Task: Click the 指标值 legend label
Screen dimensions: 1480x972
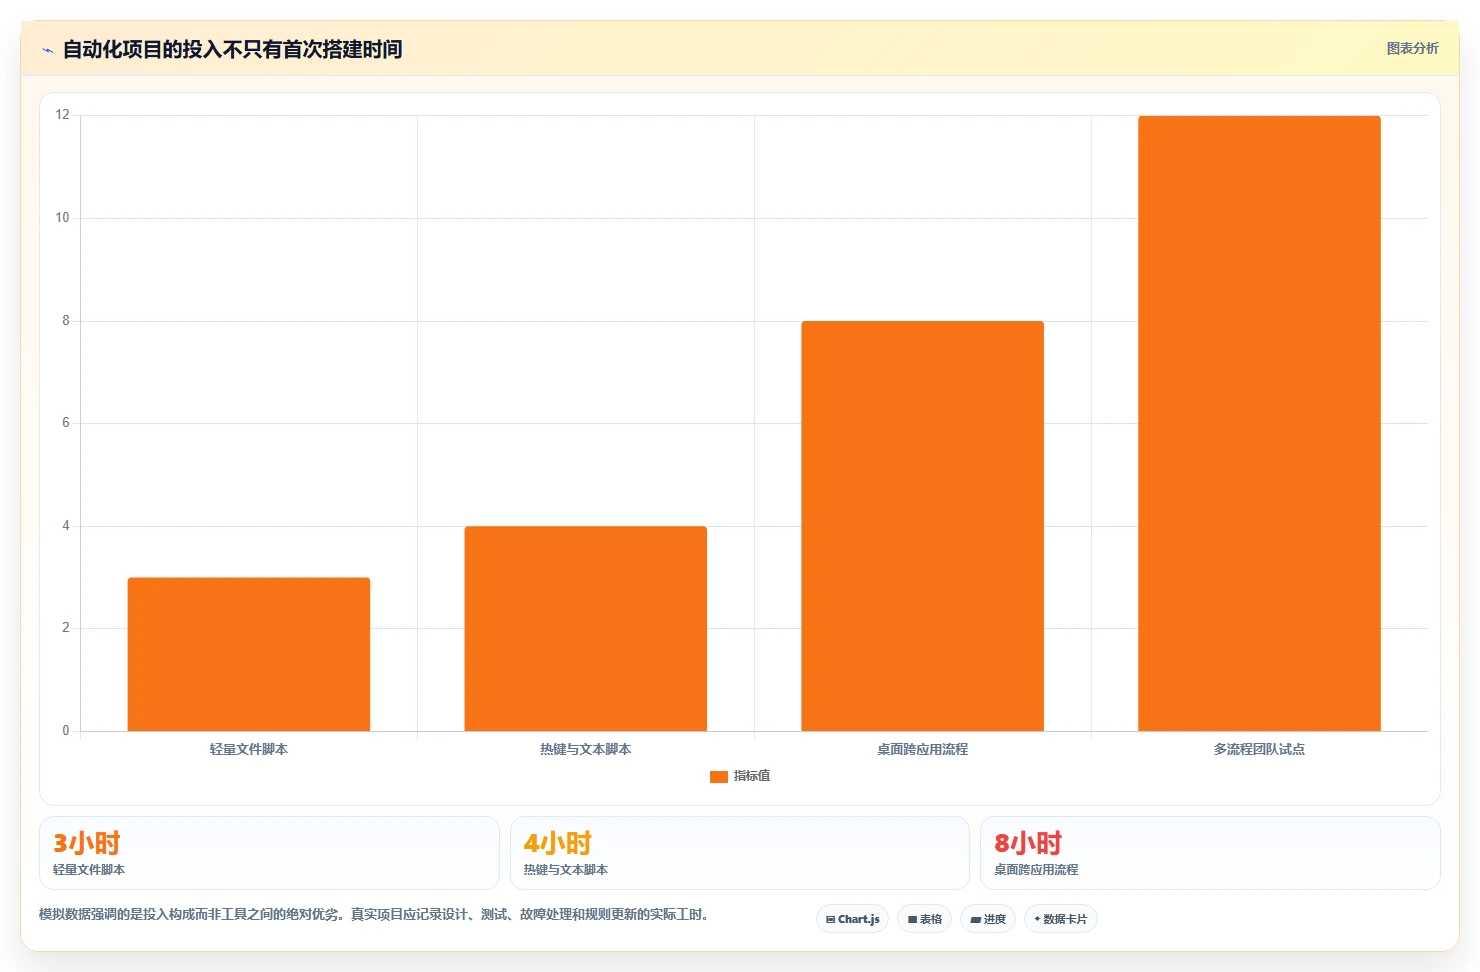Action: [752, 776]
